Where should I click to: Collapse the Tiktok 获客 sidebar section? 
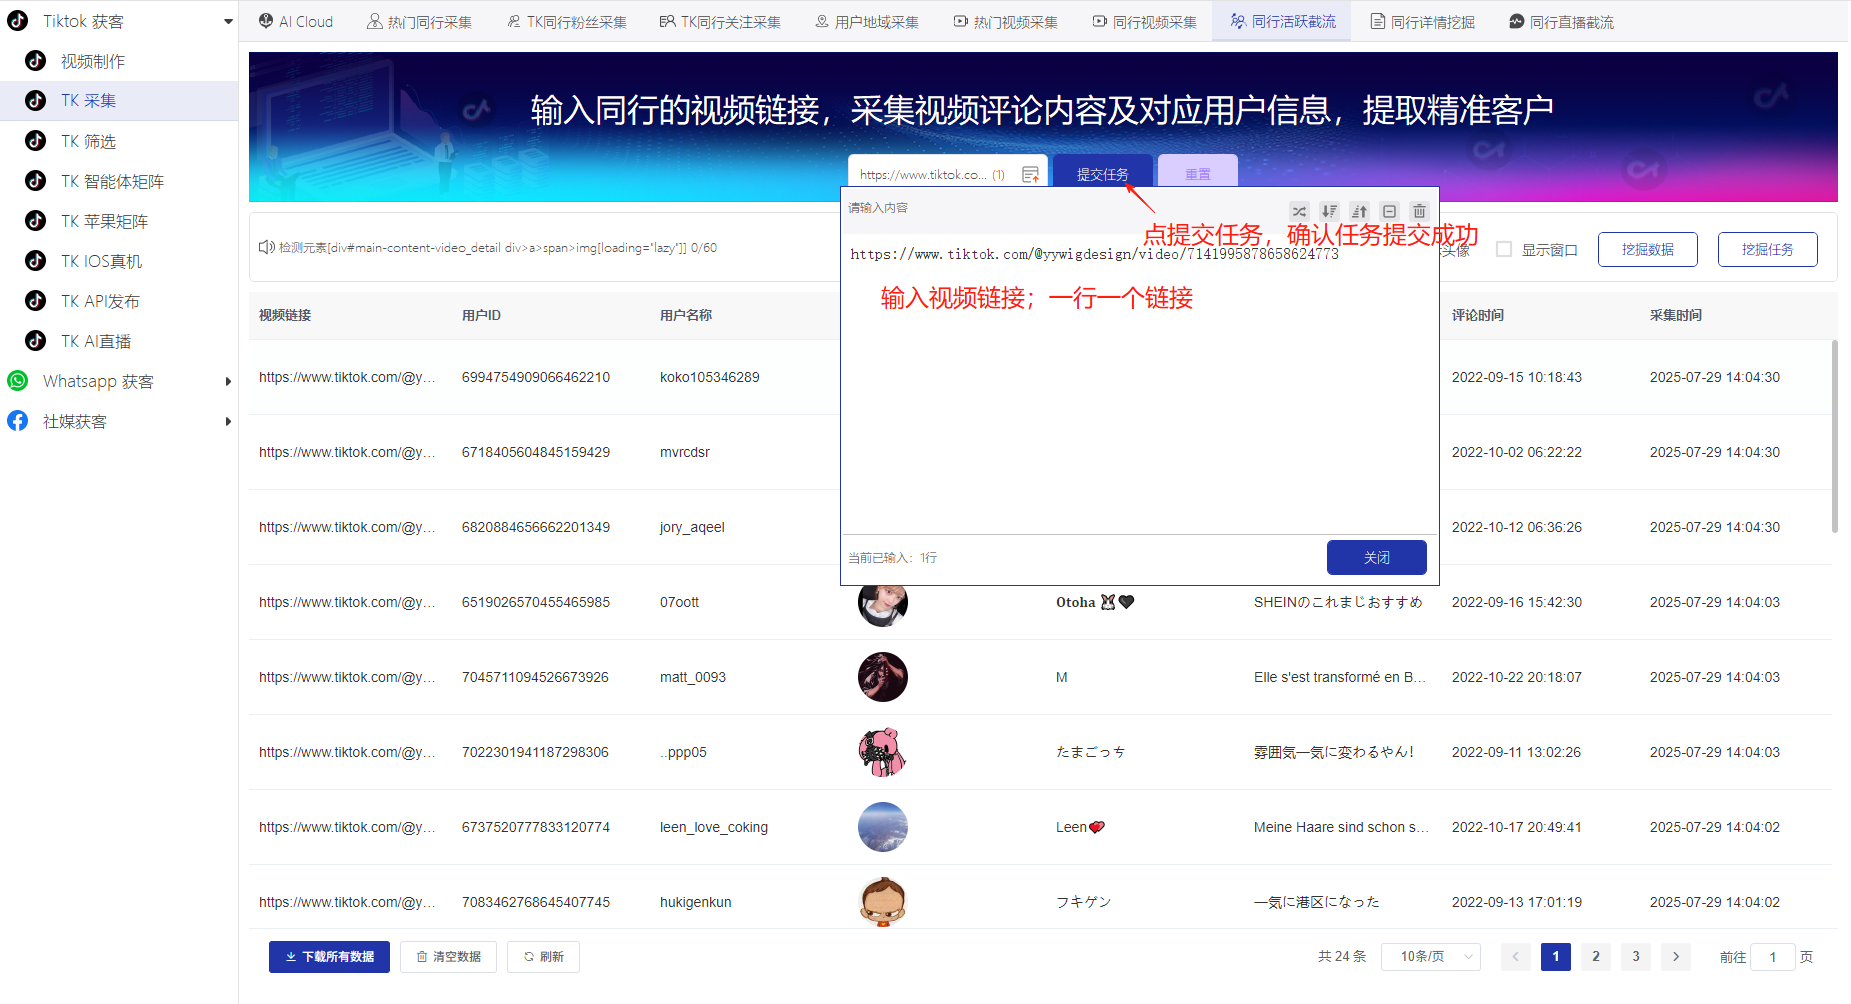pos(228,20)
